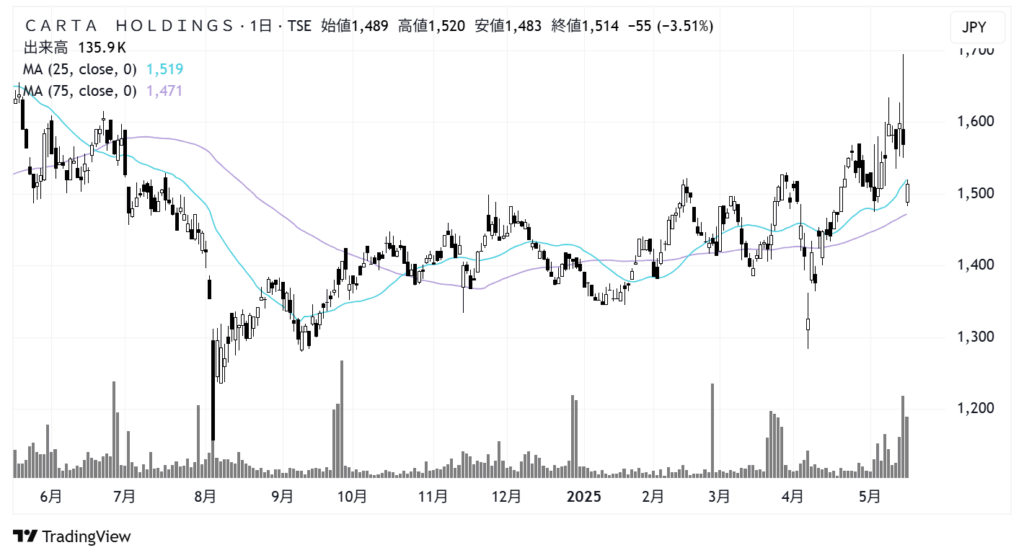Click the MA 25 value 1,519
This screenshot has width=1024, height=558.
point(165,69)
